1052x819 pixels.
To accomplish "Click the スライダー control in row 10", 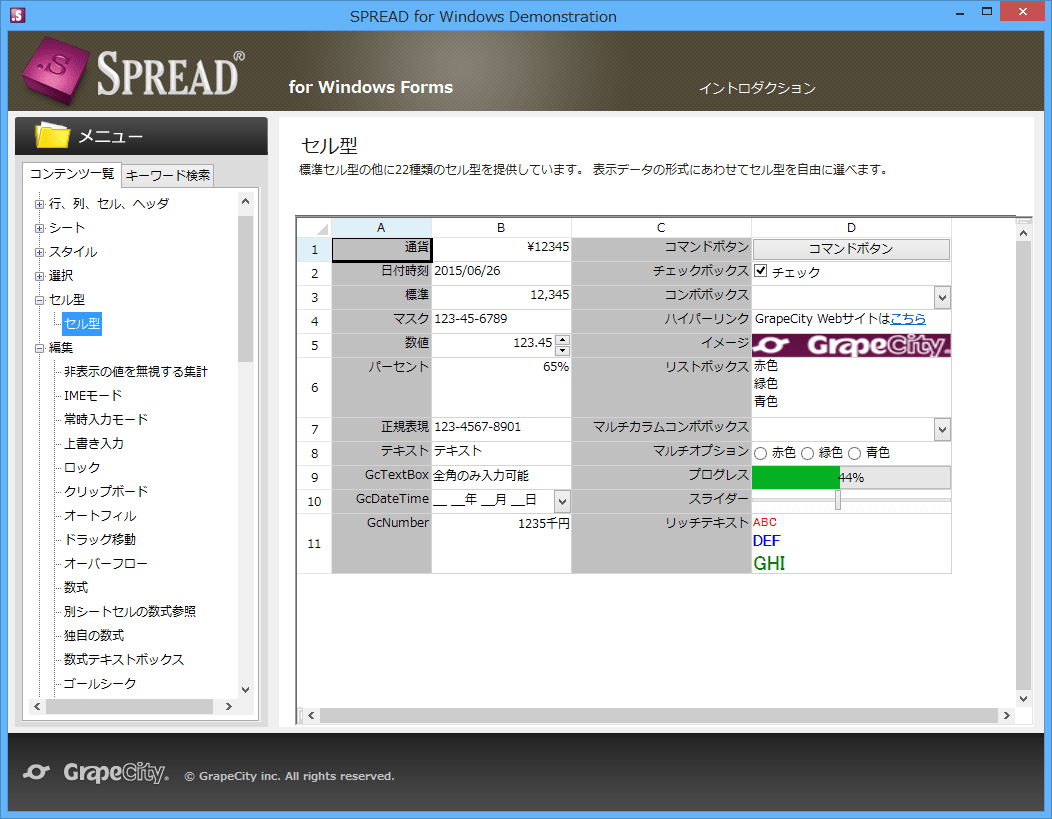I will (x=838, y=500).
